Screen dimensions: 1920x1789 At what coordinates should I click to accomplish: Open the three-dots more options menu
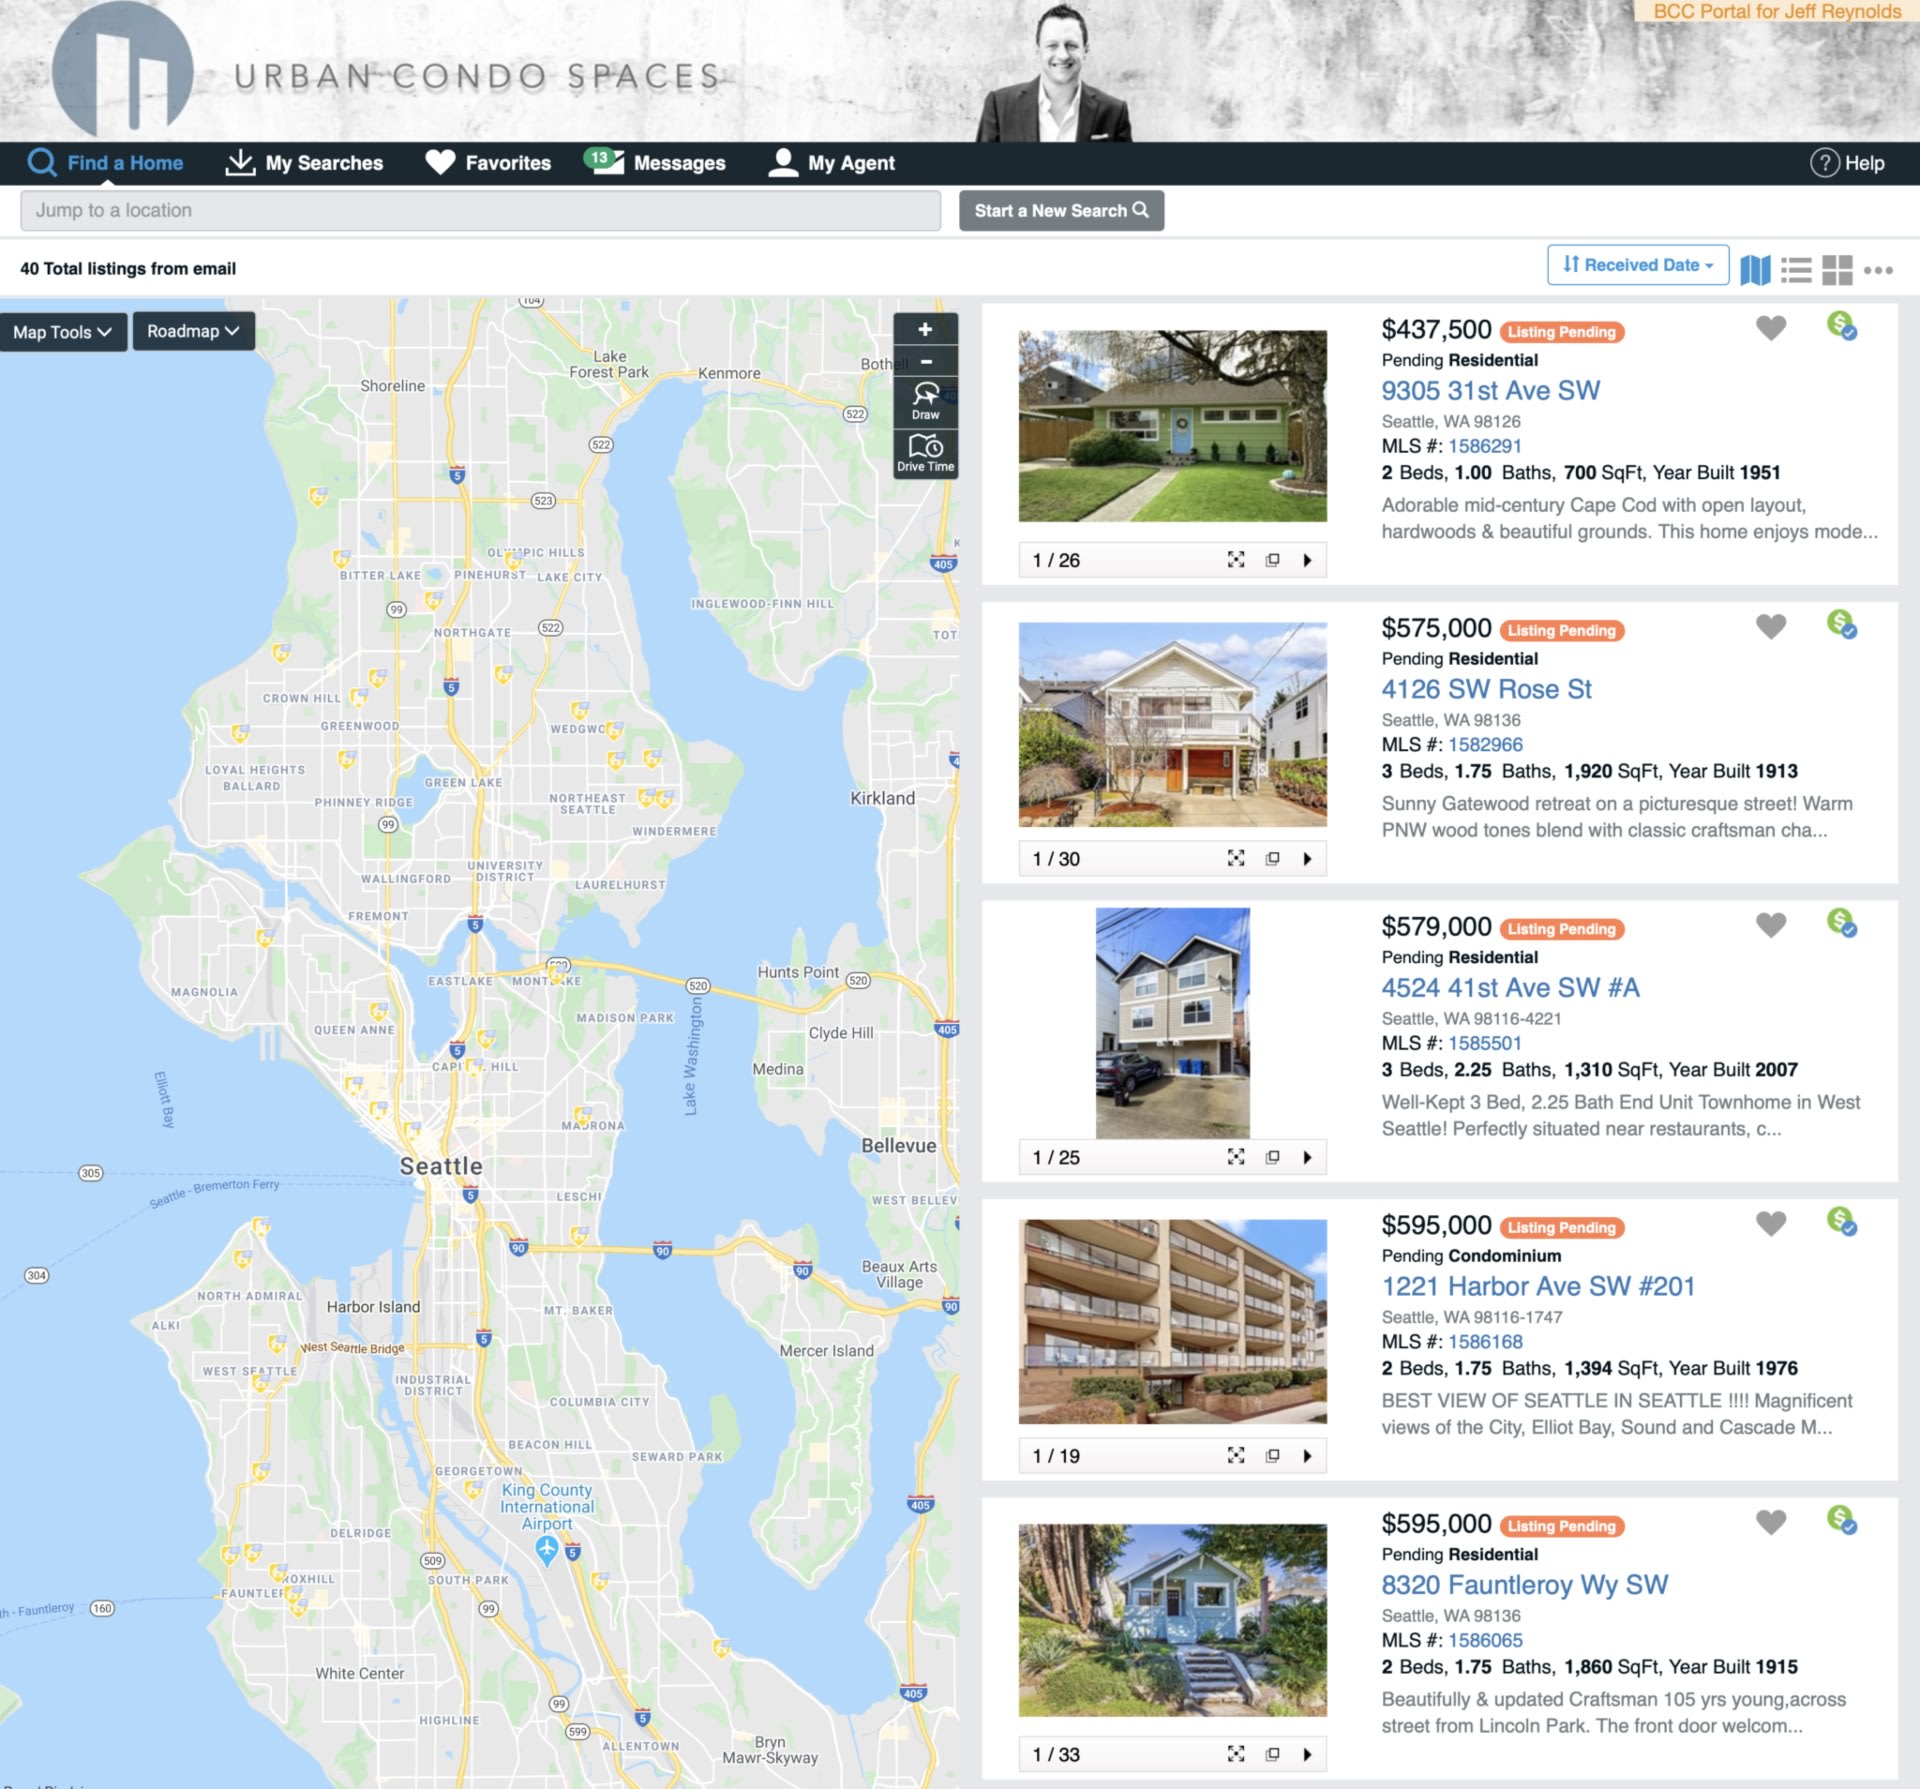click(x=1878, y=269)
